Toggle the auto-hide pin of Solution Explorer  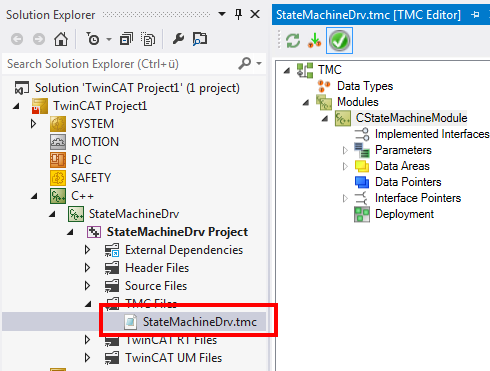(x=238, y=14)
